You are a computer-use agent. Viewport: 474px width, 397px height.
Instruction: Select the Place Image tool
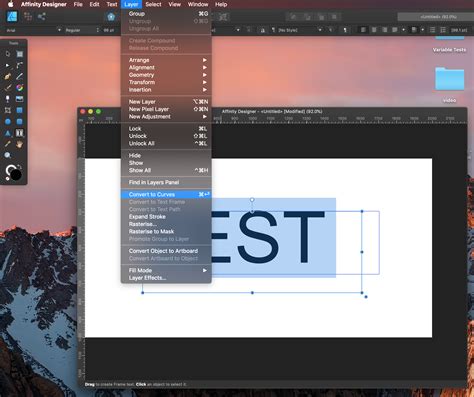(20, 99)
